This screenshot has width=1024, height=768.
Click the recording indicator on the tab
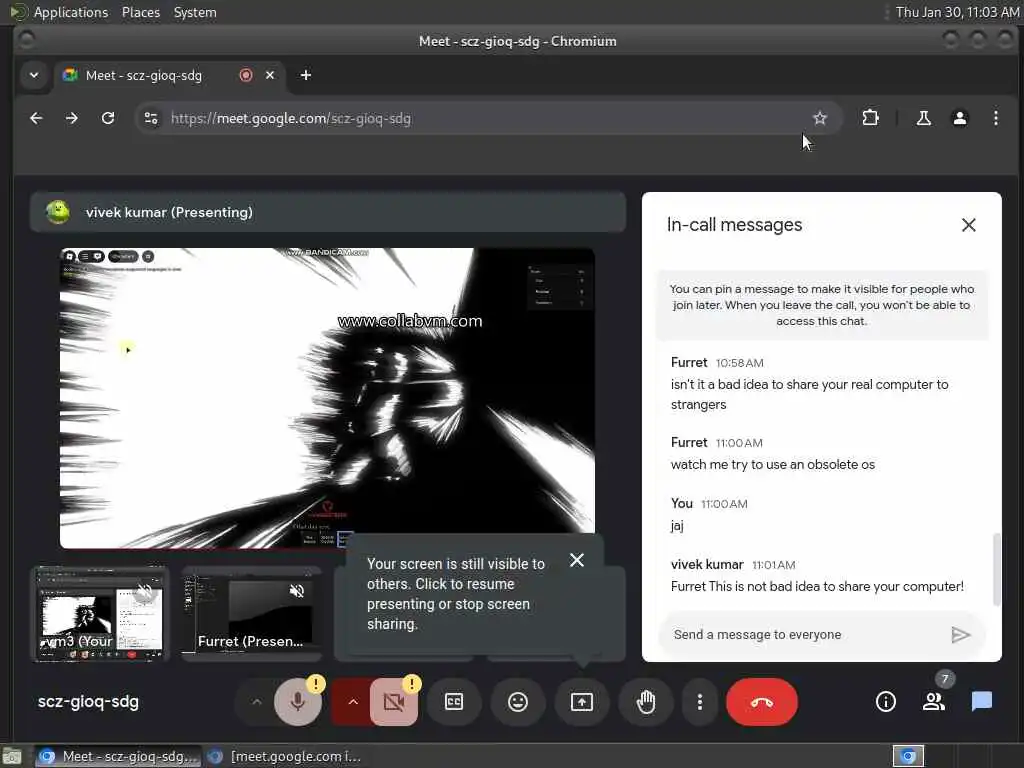click(x=246, y=76)
